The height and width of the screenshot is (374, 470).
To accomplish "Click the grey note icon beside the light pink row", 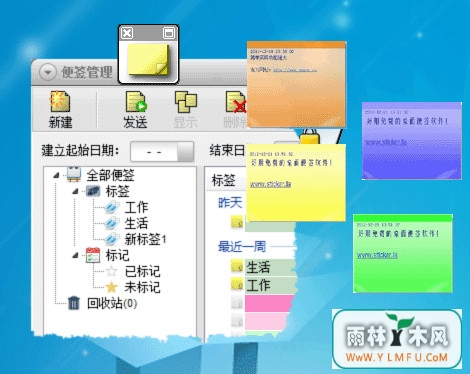I will click(237, 321).
